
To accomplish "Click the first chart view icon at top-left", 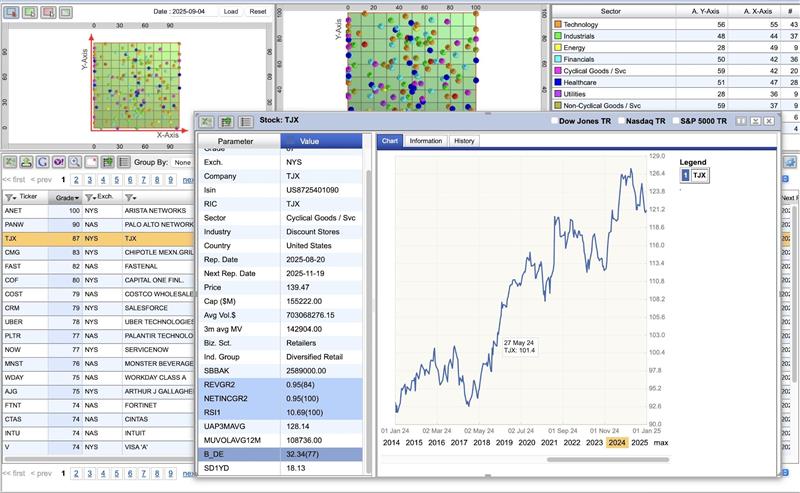I will coord(10,12).
